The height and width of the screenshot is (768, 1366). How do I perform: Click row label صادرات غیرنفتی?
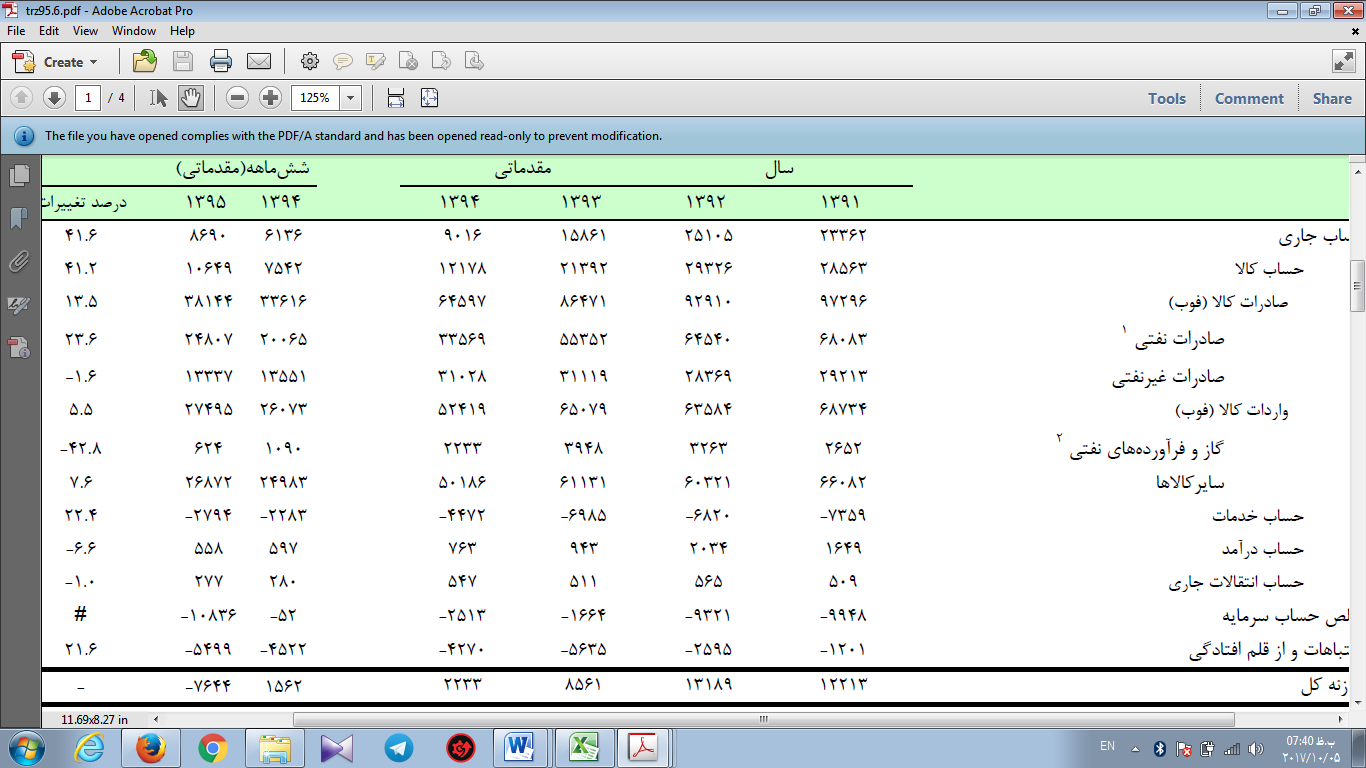pyautogui.click(x=1168, y=377)
